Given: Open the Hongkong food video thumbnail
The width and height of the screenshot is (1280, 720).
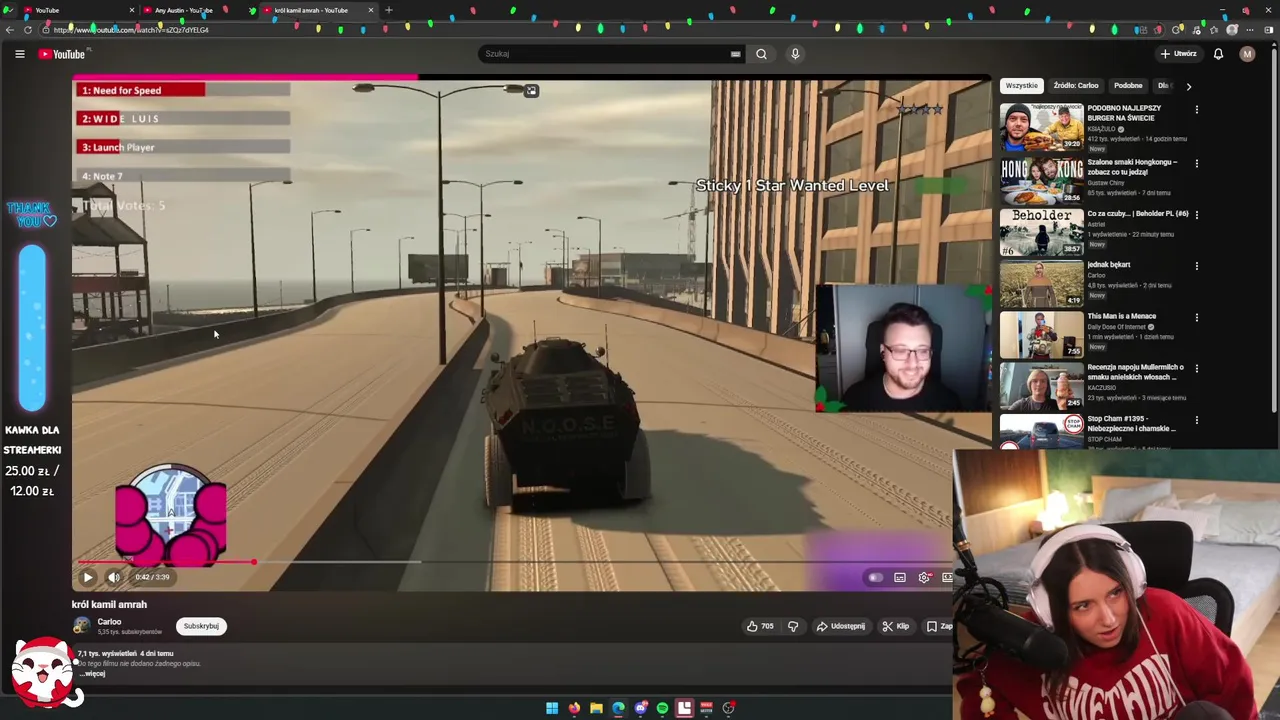Looking at the screenshot, I should (x=1041, y=179).
